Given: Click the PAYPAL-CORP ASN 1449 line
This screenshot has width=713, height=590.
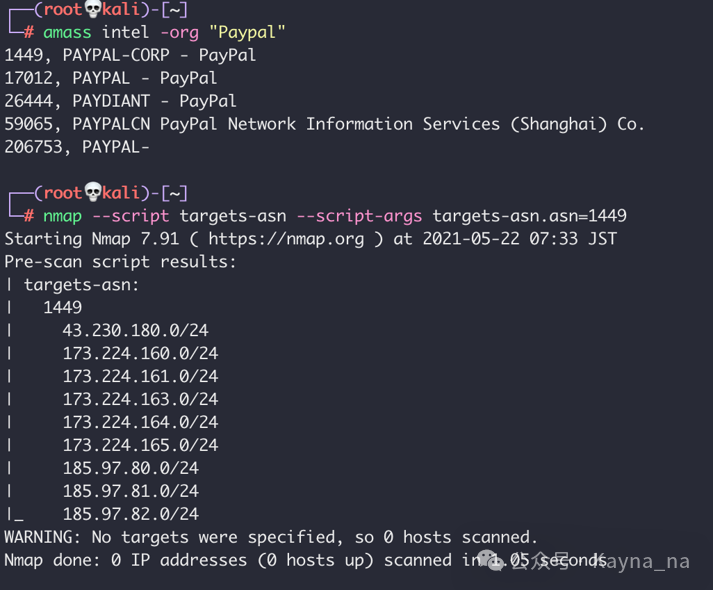Looking at the screenshot, I should [130, 55].
